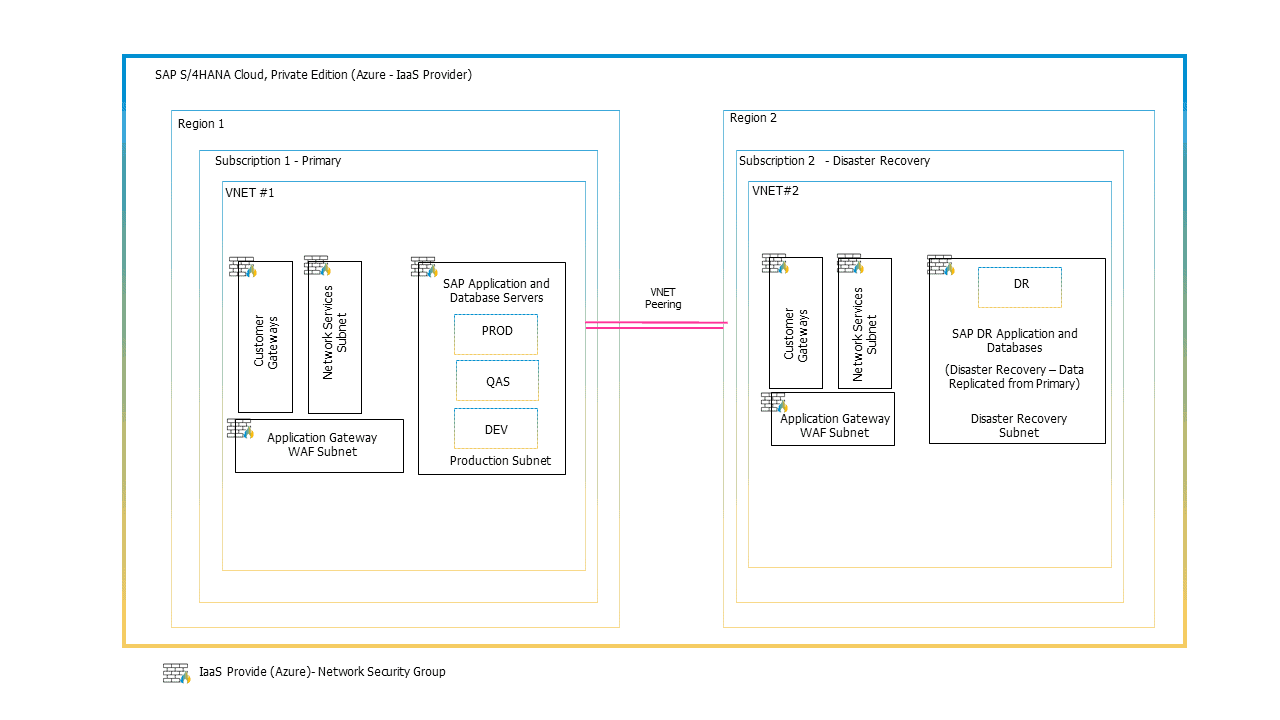The height and width of the screenshot is (720, 1280).
Task: Select the DR box in Region 2
Action: pyautogui.click(x=1019, y=286)
